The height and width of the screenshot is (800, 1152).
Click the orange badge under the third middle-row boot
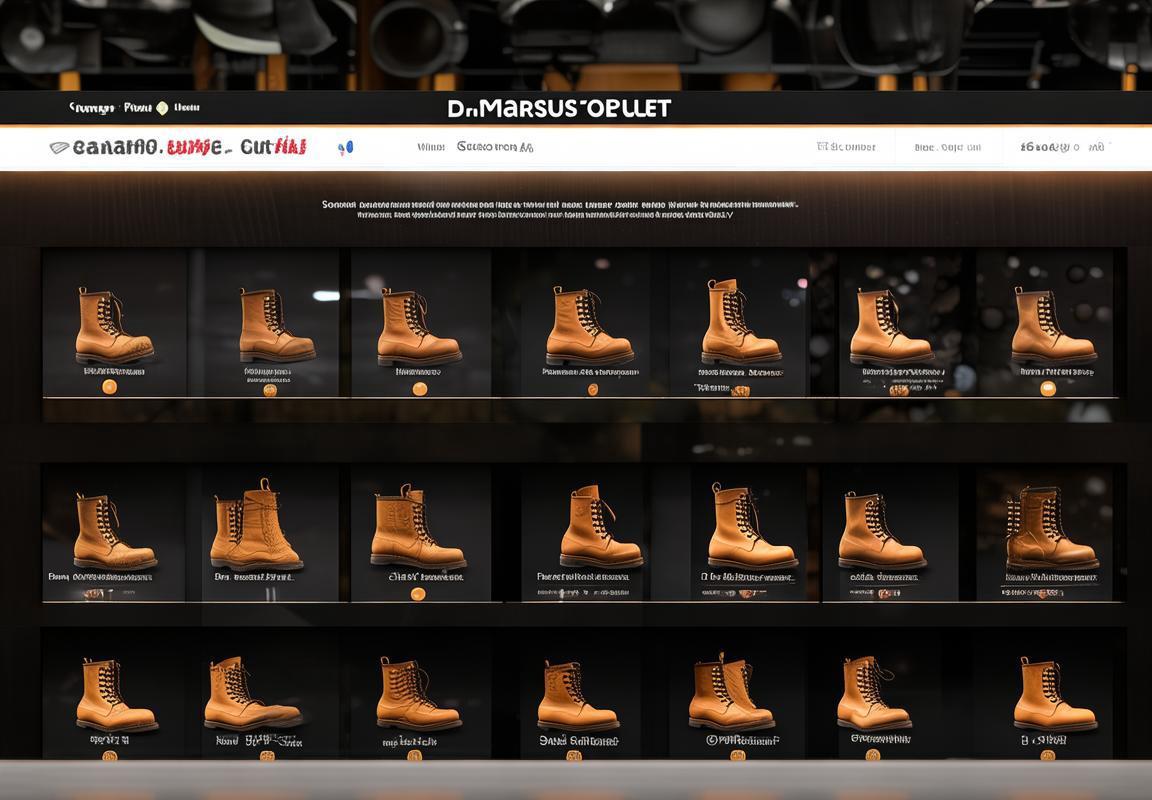(x=418, y=594)
